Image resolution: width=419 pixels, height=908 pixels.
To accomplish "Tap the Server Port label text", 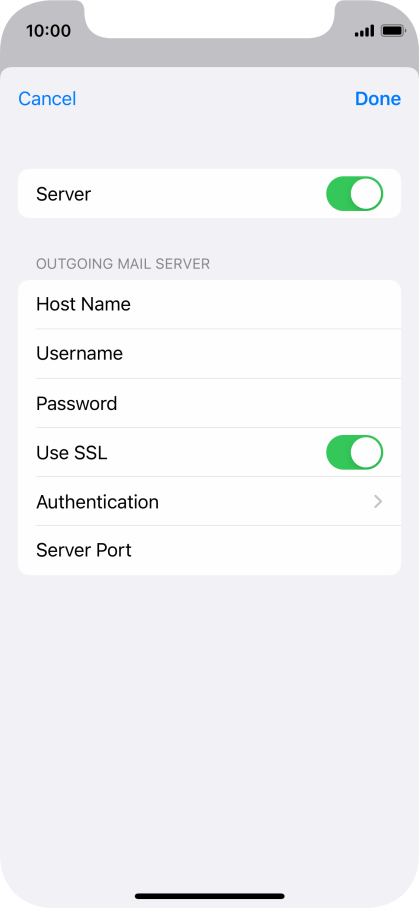I will coord(84,550).
